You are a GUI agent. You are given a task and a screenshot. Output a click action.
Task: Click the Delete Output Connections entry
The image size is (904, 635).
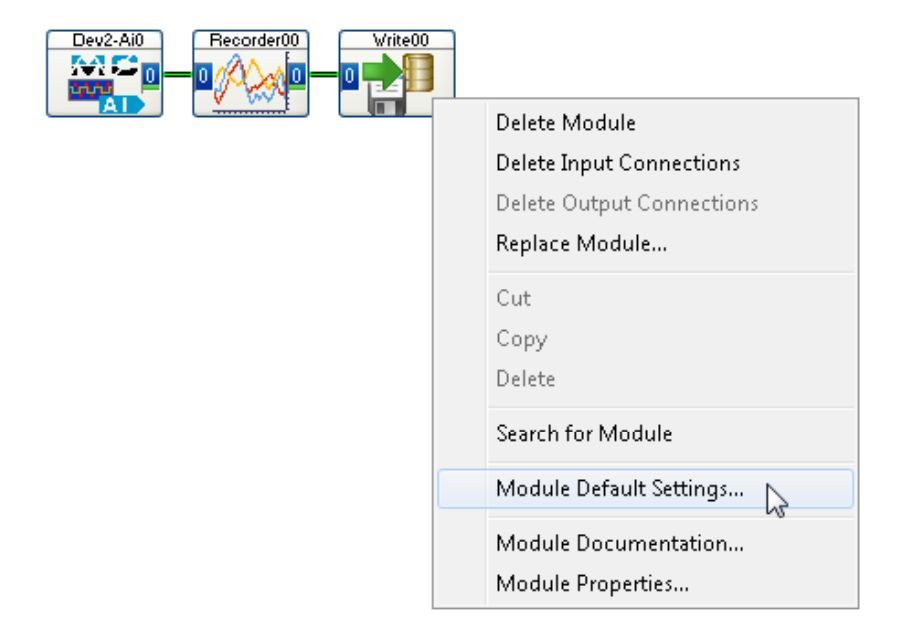(626, 203)
